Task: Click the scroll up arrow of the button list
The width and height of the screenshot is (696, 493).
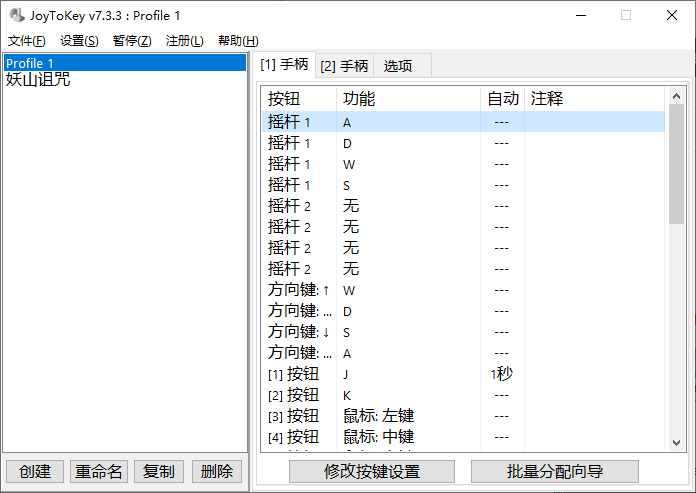Action: point(676,96)
